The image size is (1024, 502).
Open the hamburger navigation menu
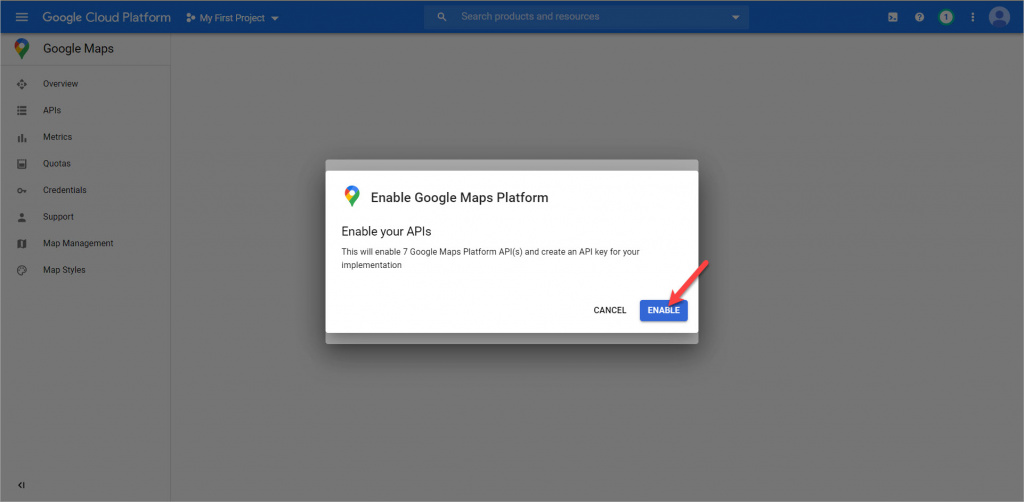[21, 17]
